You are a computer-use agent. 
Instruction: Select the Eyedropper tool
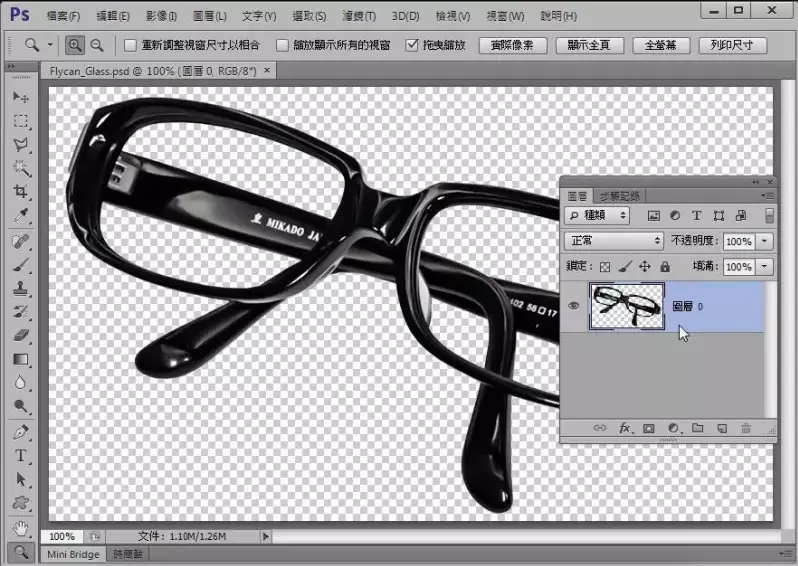point(20,215)
